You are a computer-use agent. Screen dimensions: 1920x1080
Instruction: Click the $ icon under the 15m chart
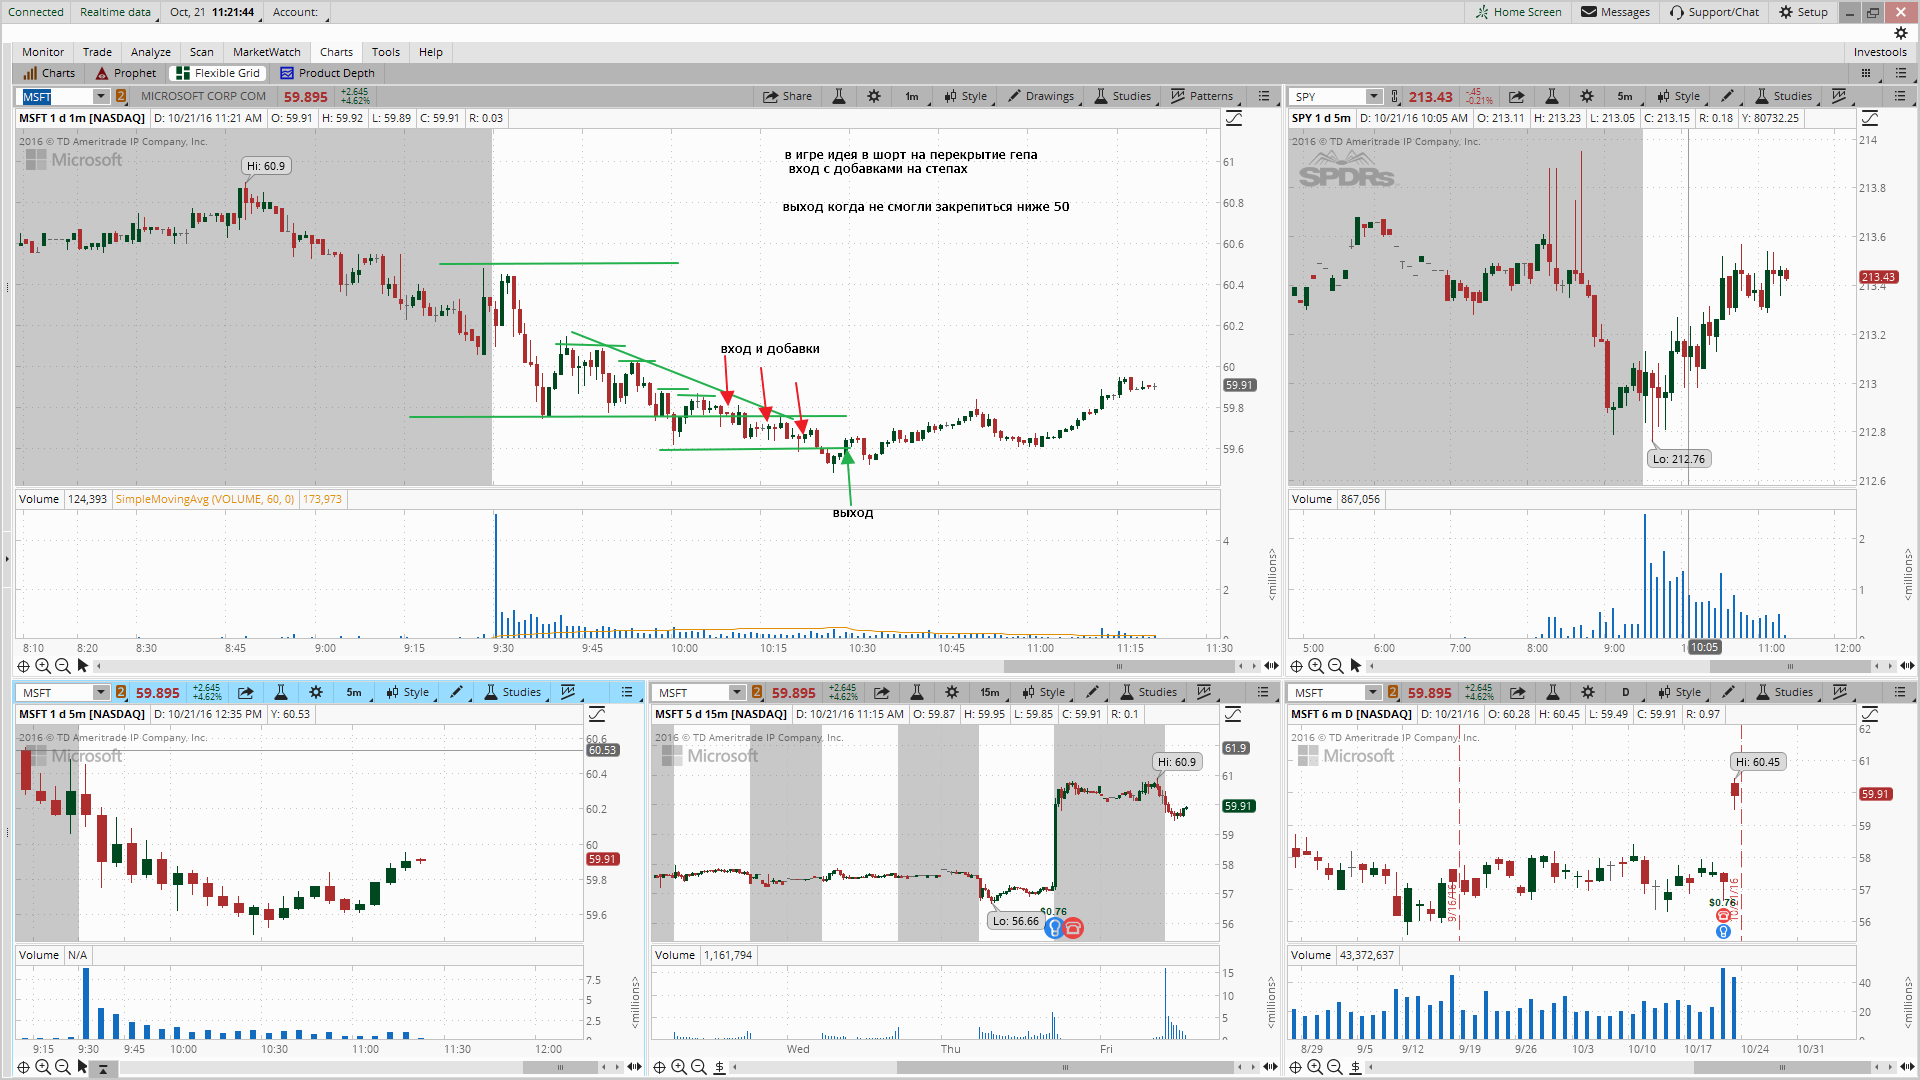pos(719,1067)
